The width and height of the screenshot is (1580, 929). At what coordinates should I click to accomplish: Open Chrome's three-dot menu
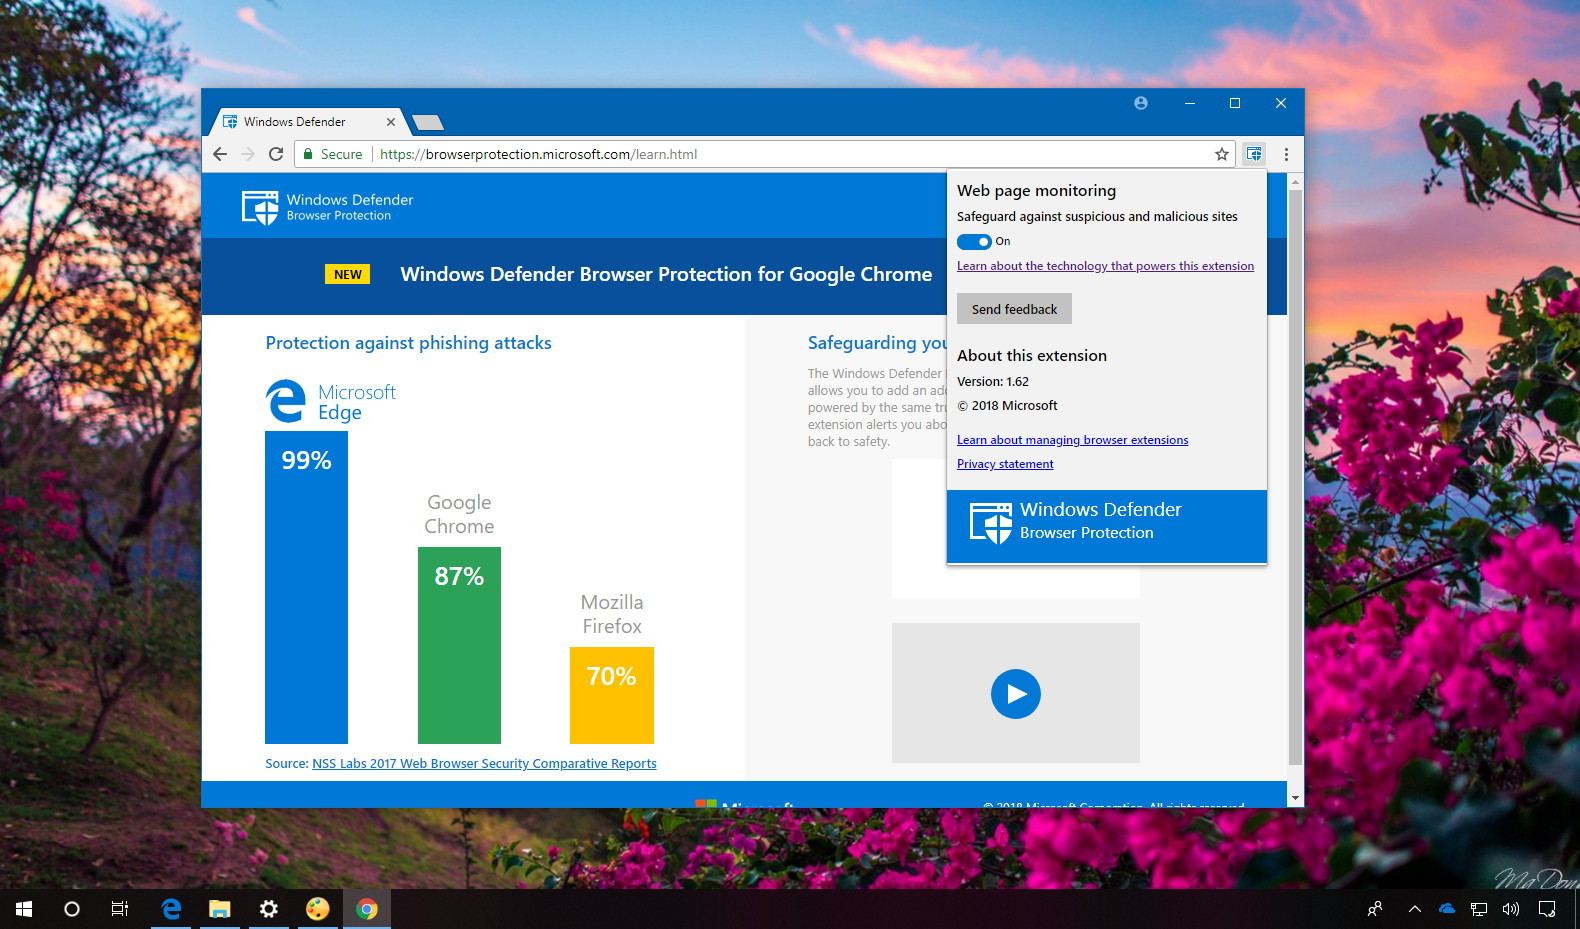click(1286, 154)
